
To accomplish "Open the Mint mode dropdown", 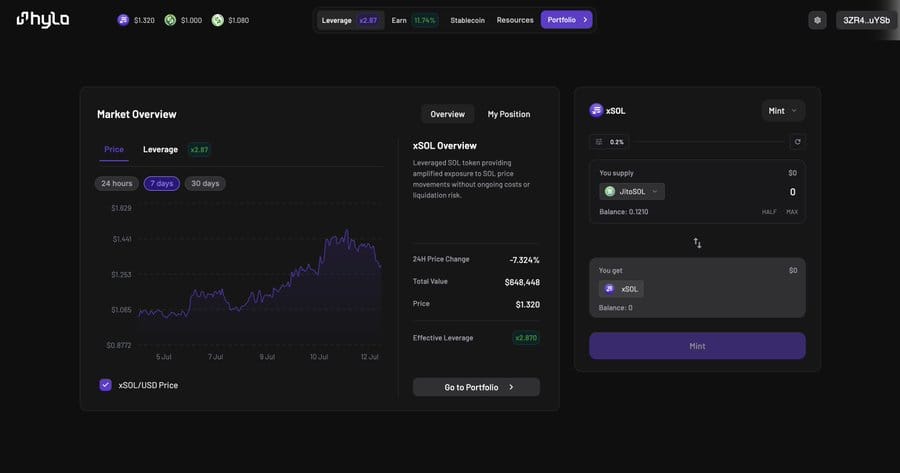I will coord(783,111).
